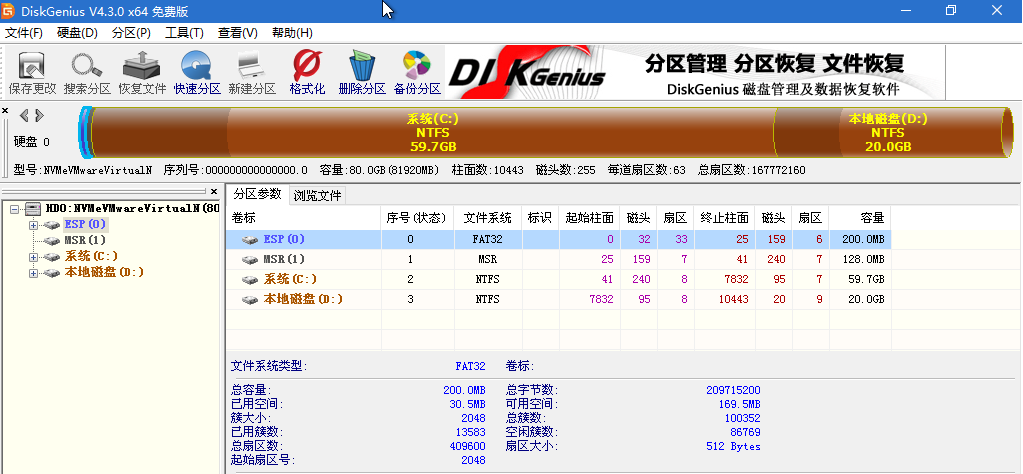Collapse the HD0 disk root node
Image resolution: width=1023 pixels, height=474 pixels.
(13, 208)
